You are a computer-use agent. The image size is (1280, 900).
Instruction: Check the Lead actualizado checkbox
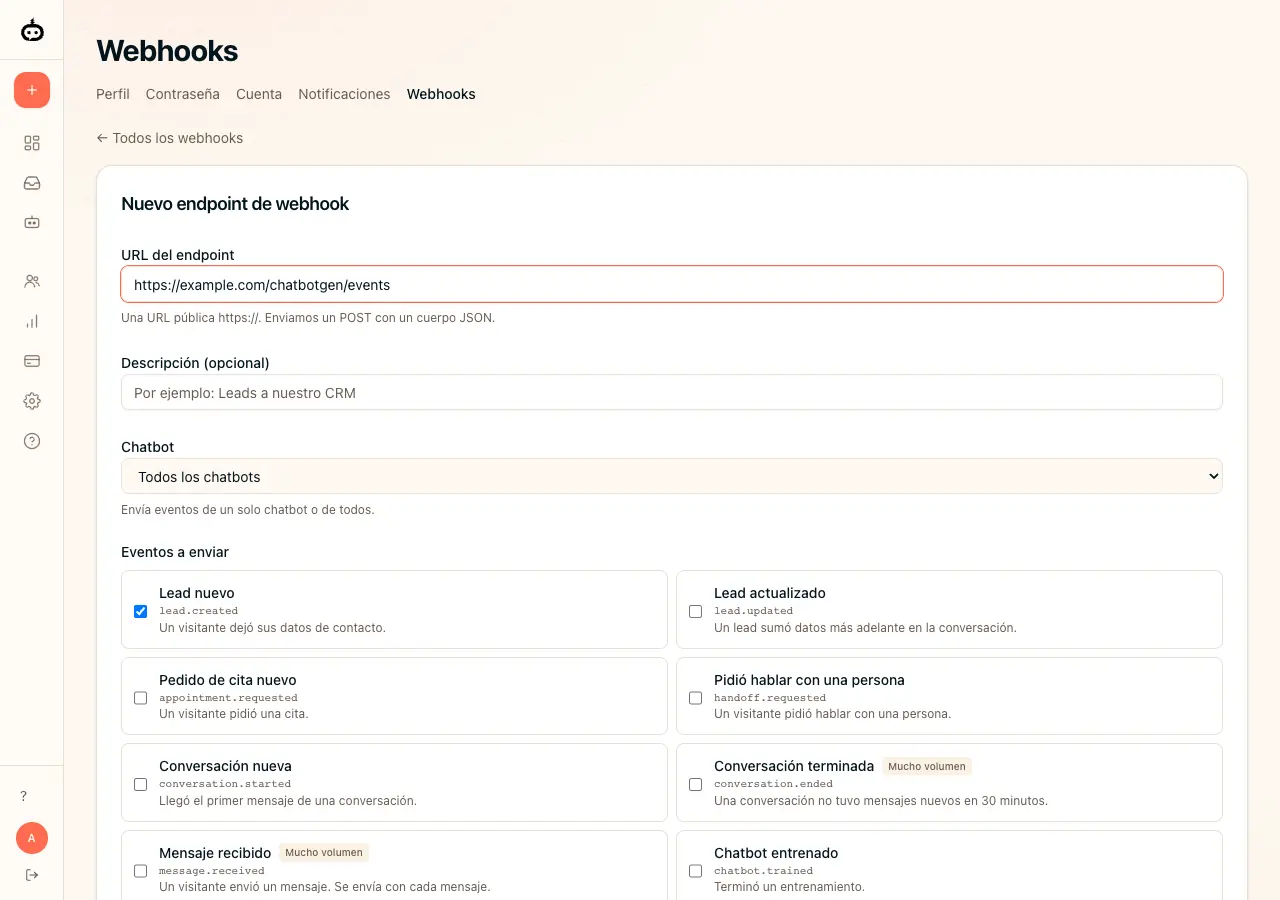[696, 612]
